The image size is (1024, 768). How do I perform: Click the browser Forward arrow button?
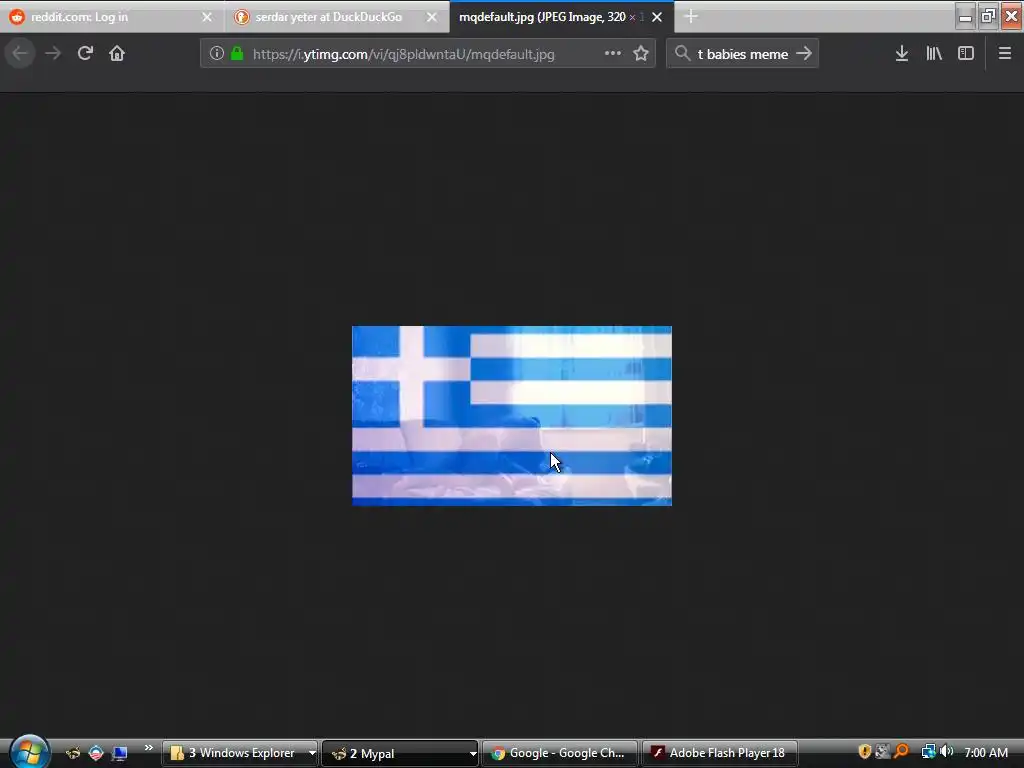[53, 54]
